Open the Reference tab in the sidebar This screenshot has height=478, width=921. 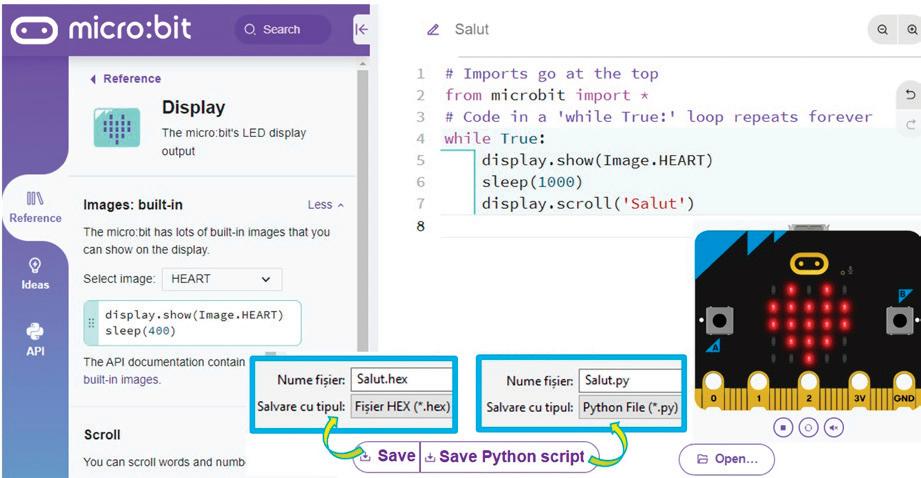tap(35, 207)
